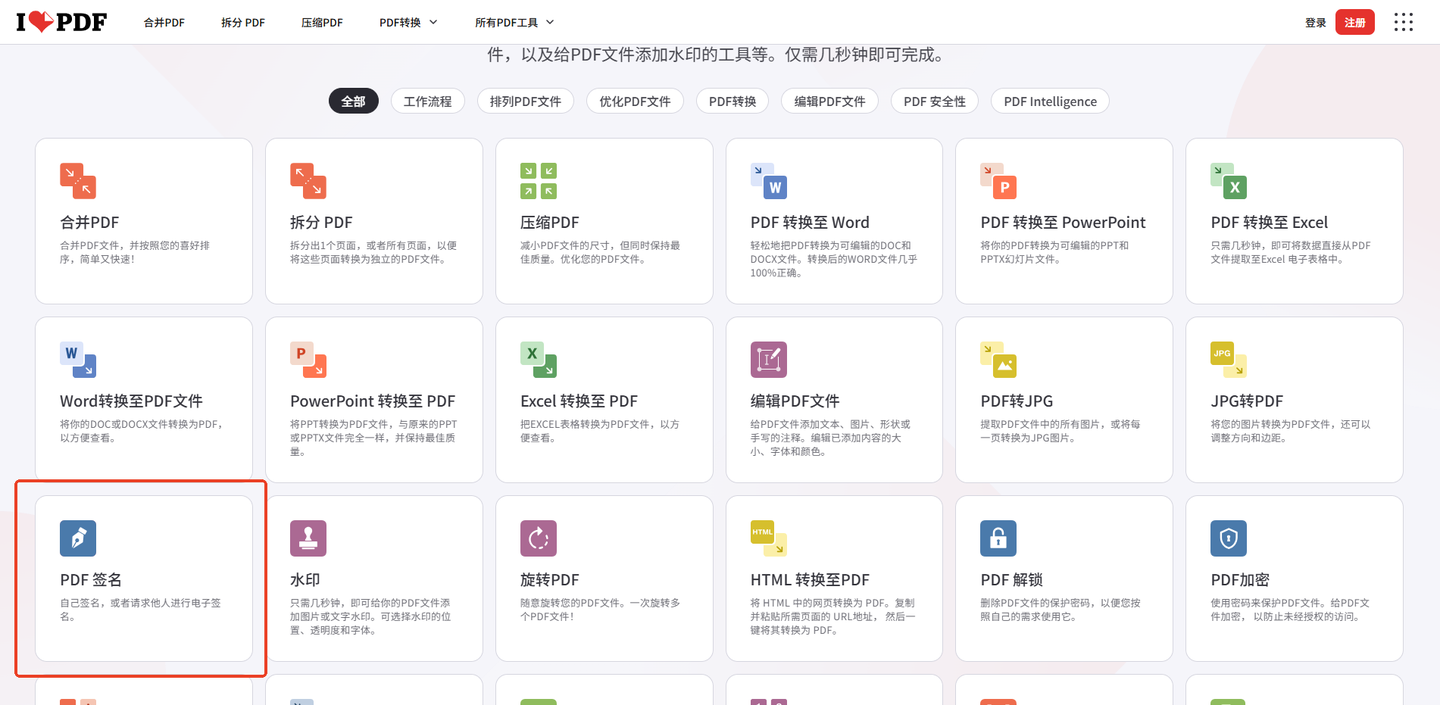Click the 压缩PDF tool icon
1440x705 pixels.
pyautogui.click(x=538, y=181)
